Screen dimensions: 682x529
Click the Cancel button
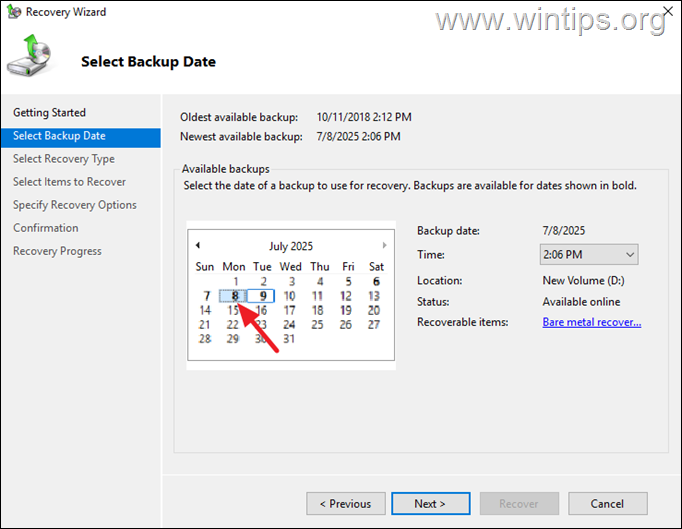608,504
